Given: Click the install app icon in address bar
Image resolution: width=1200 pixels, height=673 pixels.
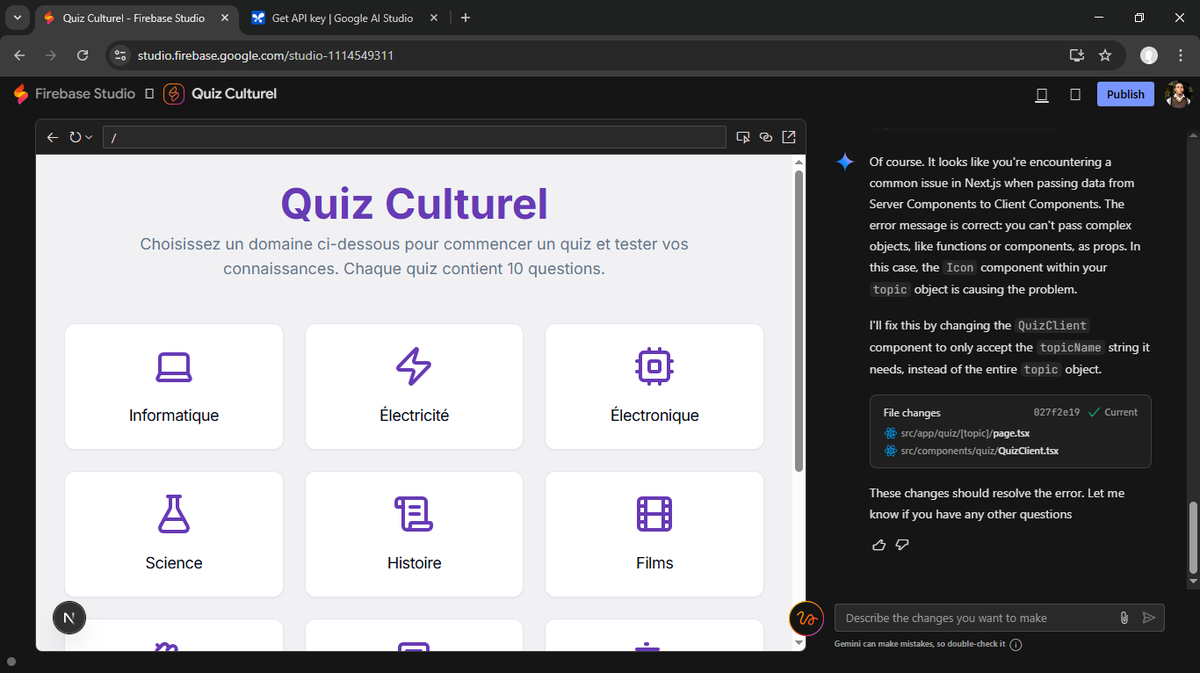Looking at the screenshot, I should pos(1077,55).
